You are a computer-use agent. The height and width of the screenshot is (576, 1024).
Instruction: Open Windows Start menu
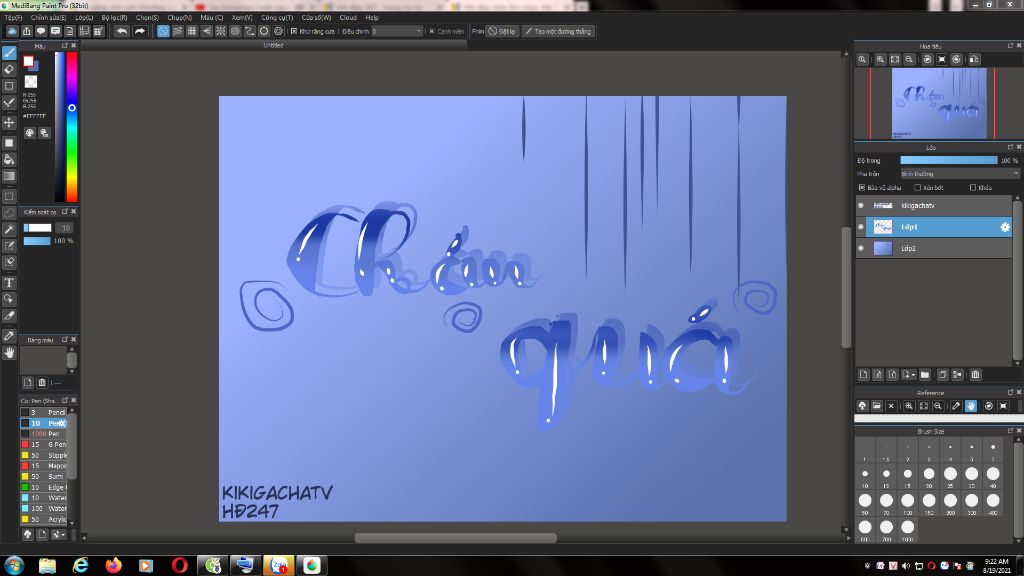14,566
